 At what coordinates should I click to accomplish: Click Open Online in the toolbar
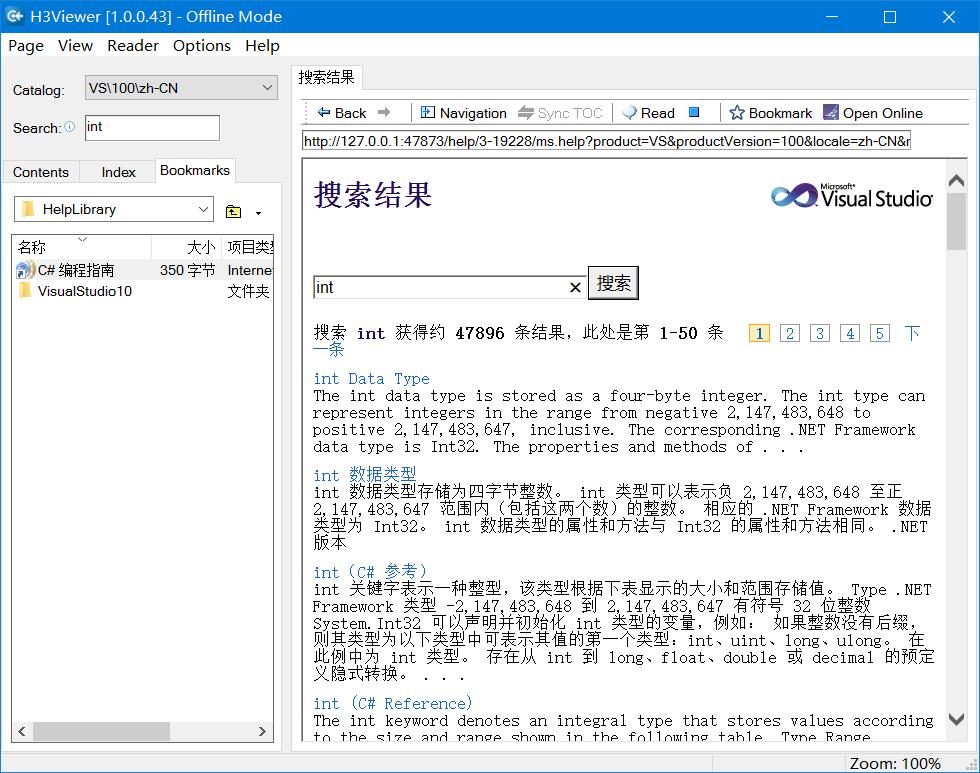point(872,113)
